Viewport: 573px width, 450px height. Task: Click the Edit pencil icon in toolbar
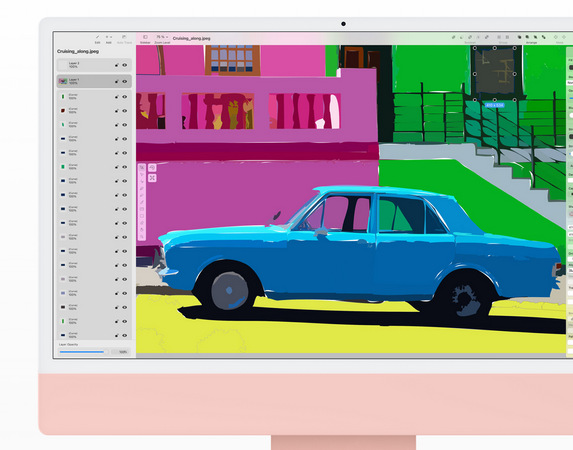[x=97, y=37]
